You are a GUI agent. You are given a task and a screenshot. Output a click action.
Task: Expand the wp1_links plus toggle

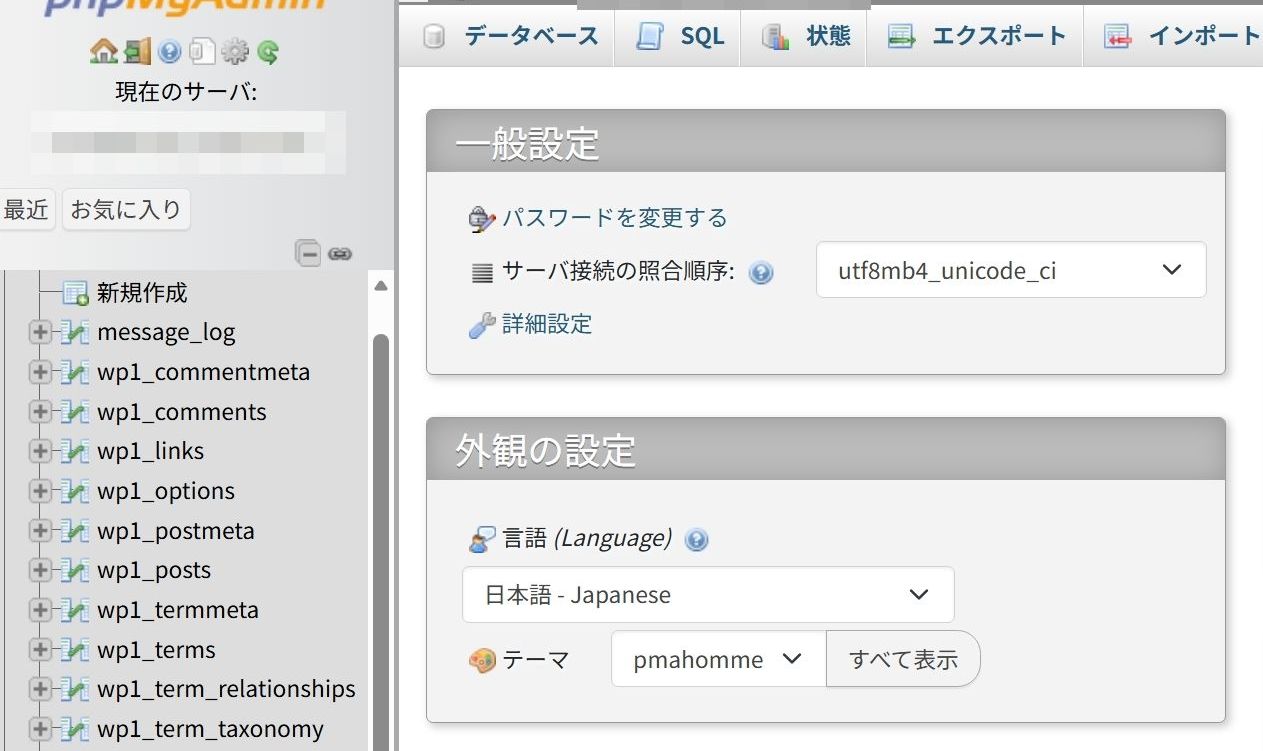click(x=40, y=451)
